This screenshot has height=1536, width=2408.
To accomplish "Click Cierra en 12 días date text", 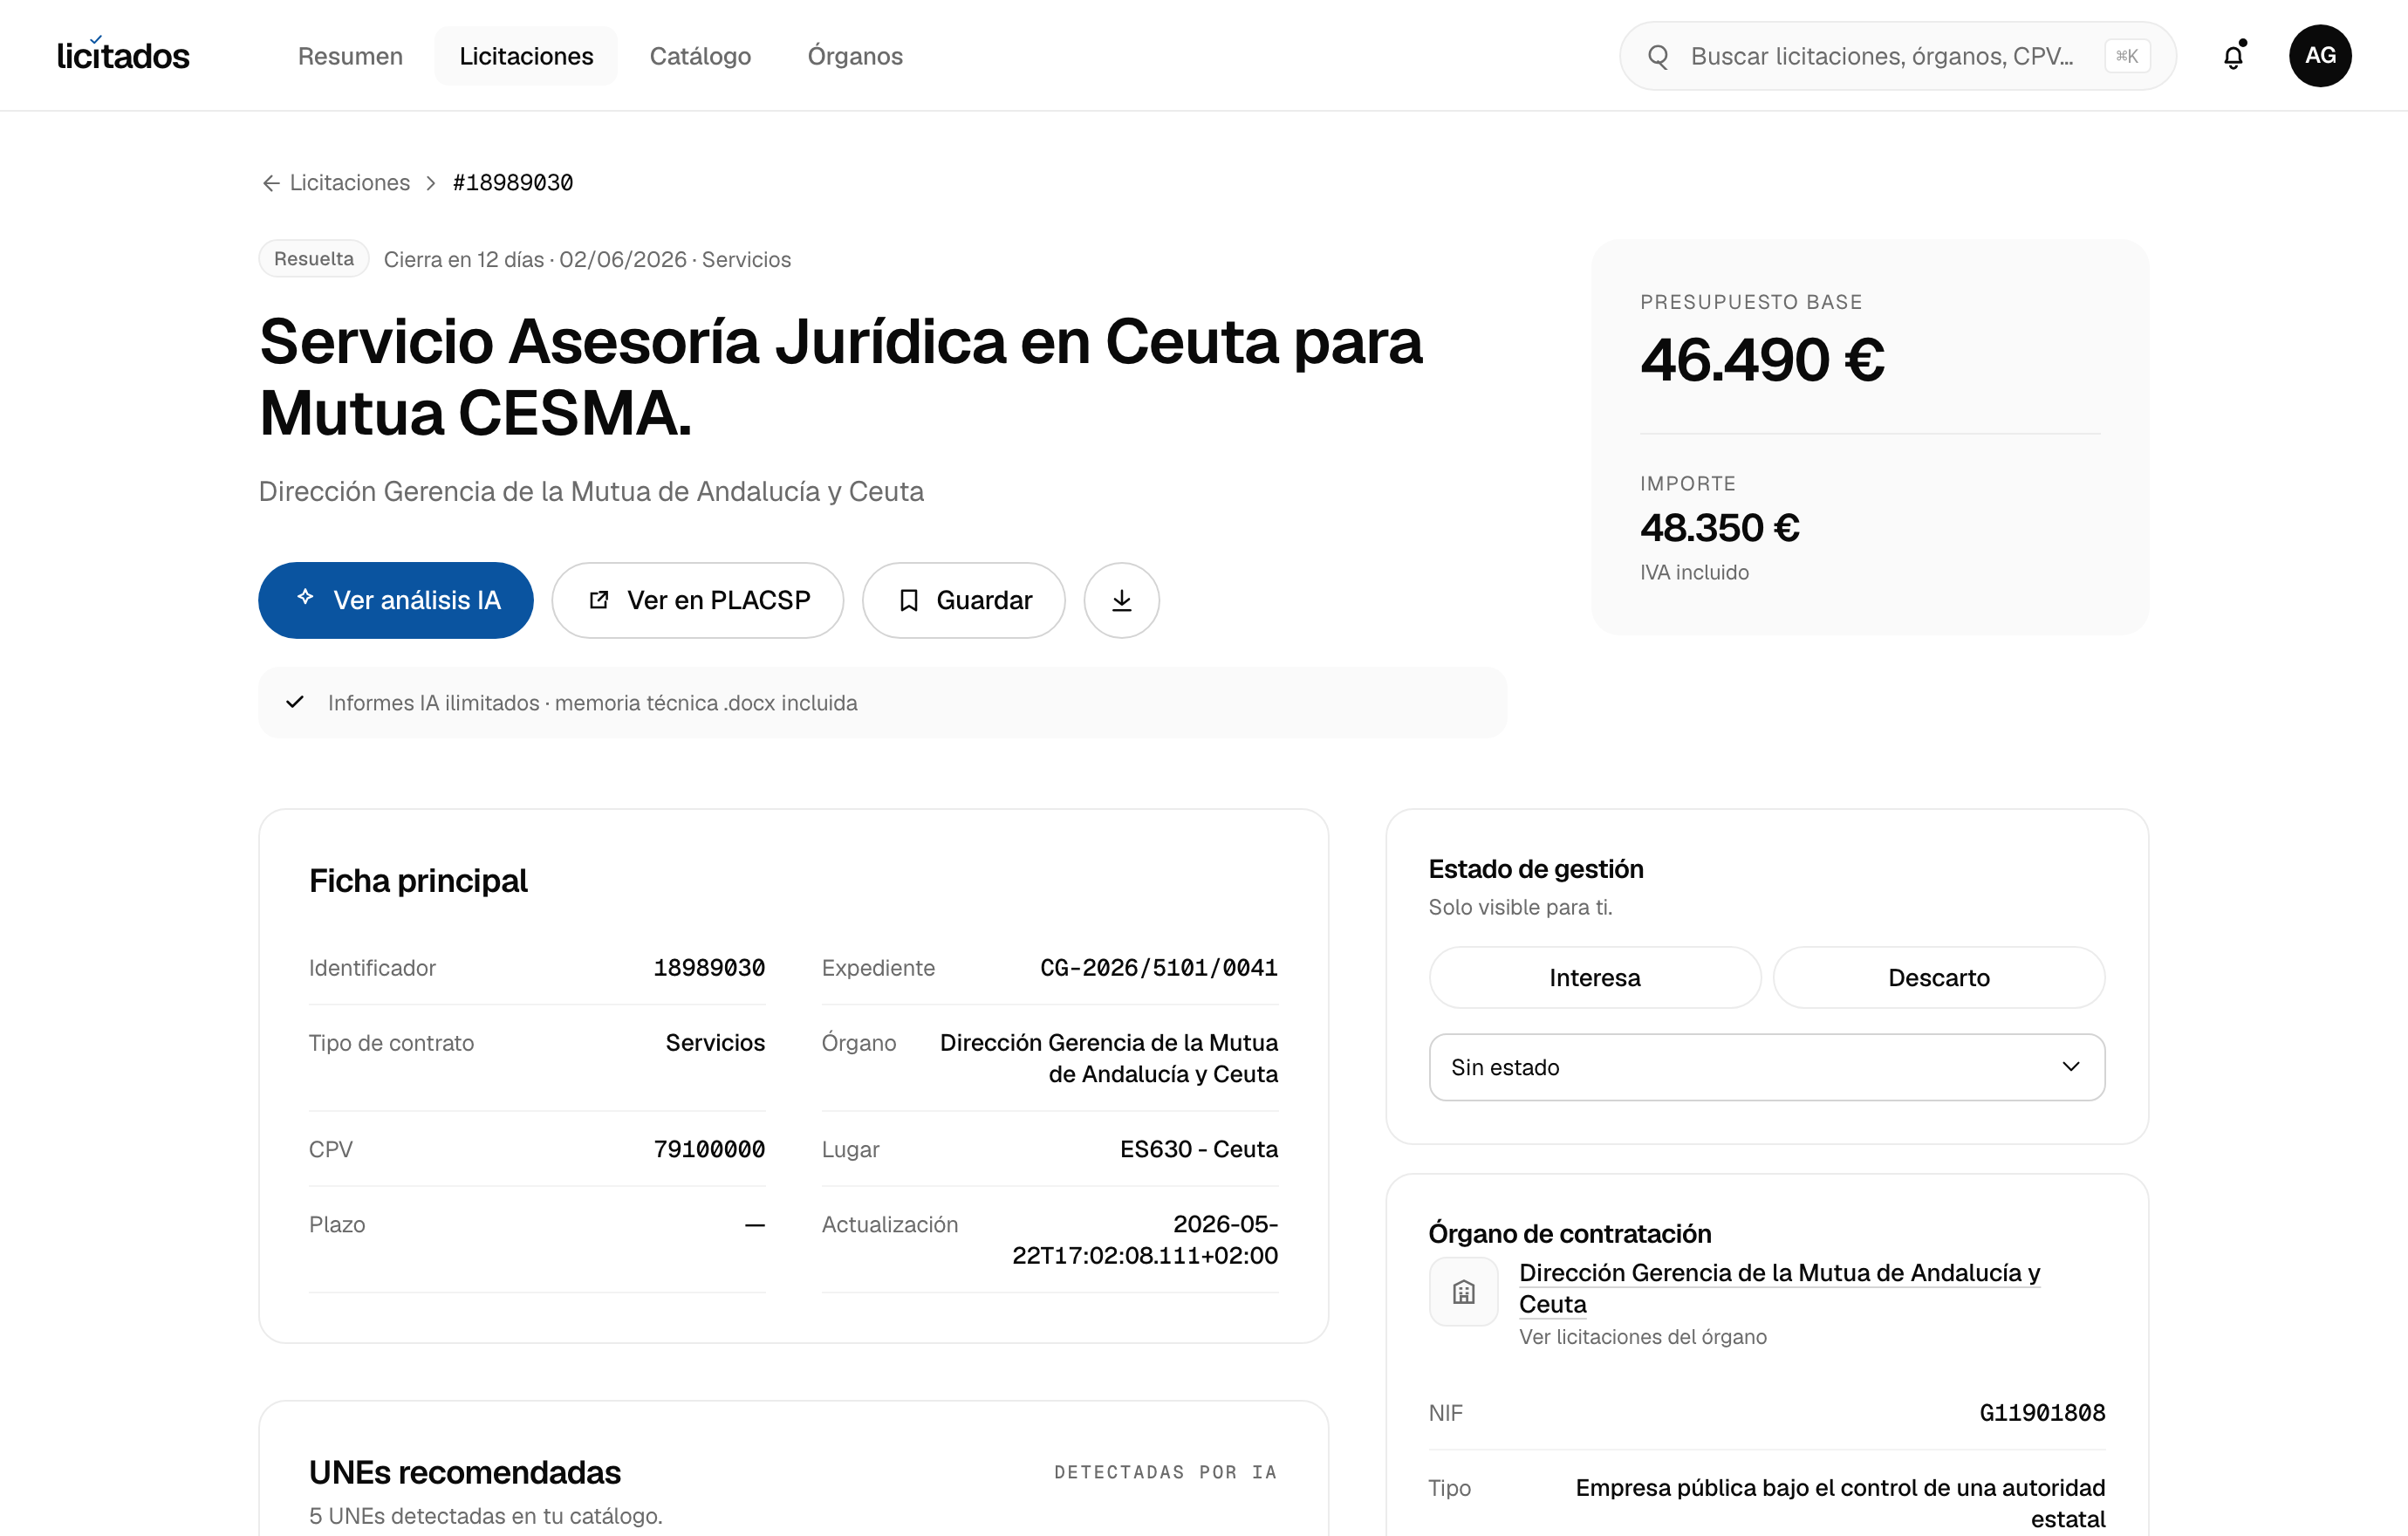I will click(588, 260).
